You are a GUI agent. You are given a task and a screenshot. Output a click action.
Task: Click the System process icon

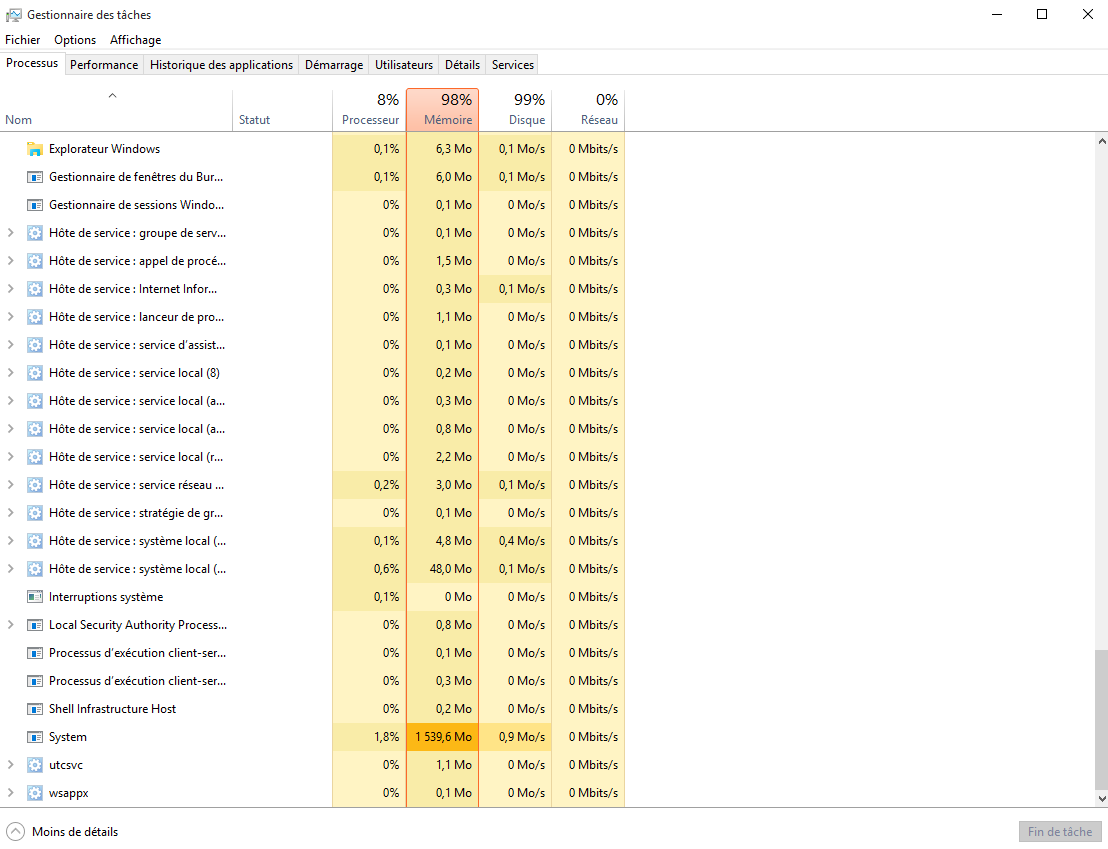pyautogui.click(x=35, y=737)
